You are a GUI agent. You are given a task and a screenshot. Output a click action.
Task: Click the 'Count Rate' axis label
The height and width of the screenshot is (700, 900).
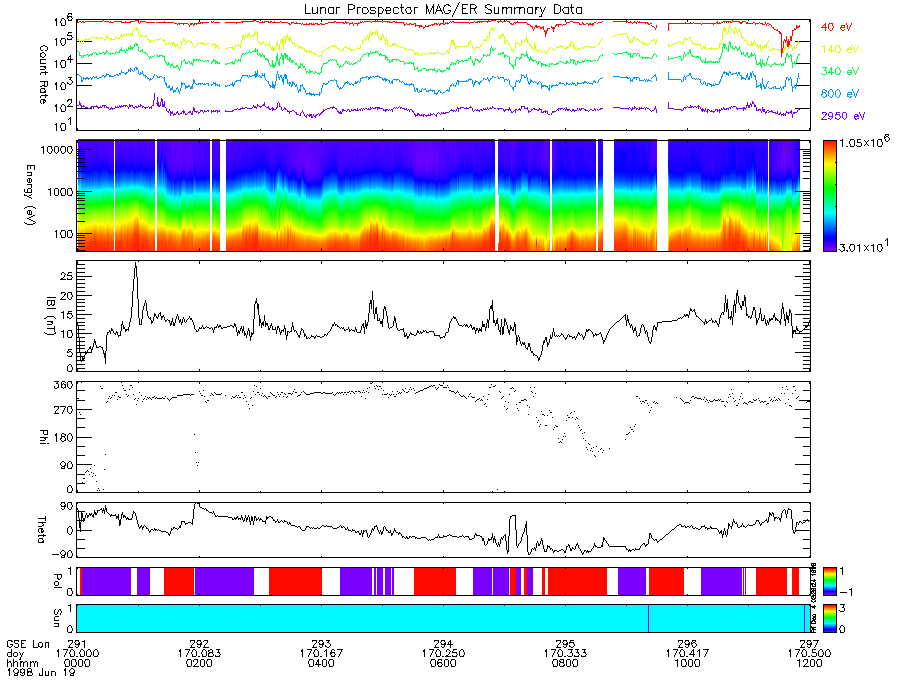click(x=43, y=75)
